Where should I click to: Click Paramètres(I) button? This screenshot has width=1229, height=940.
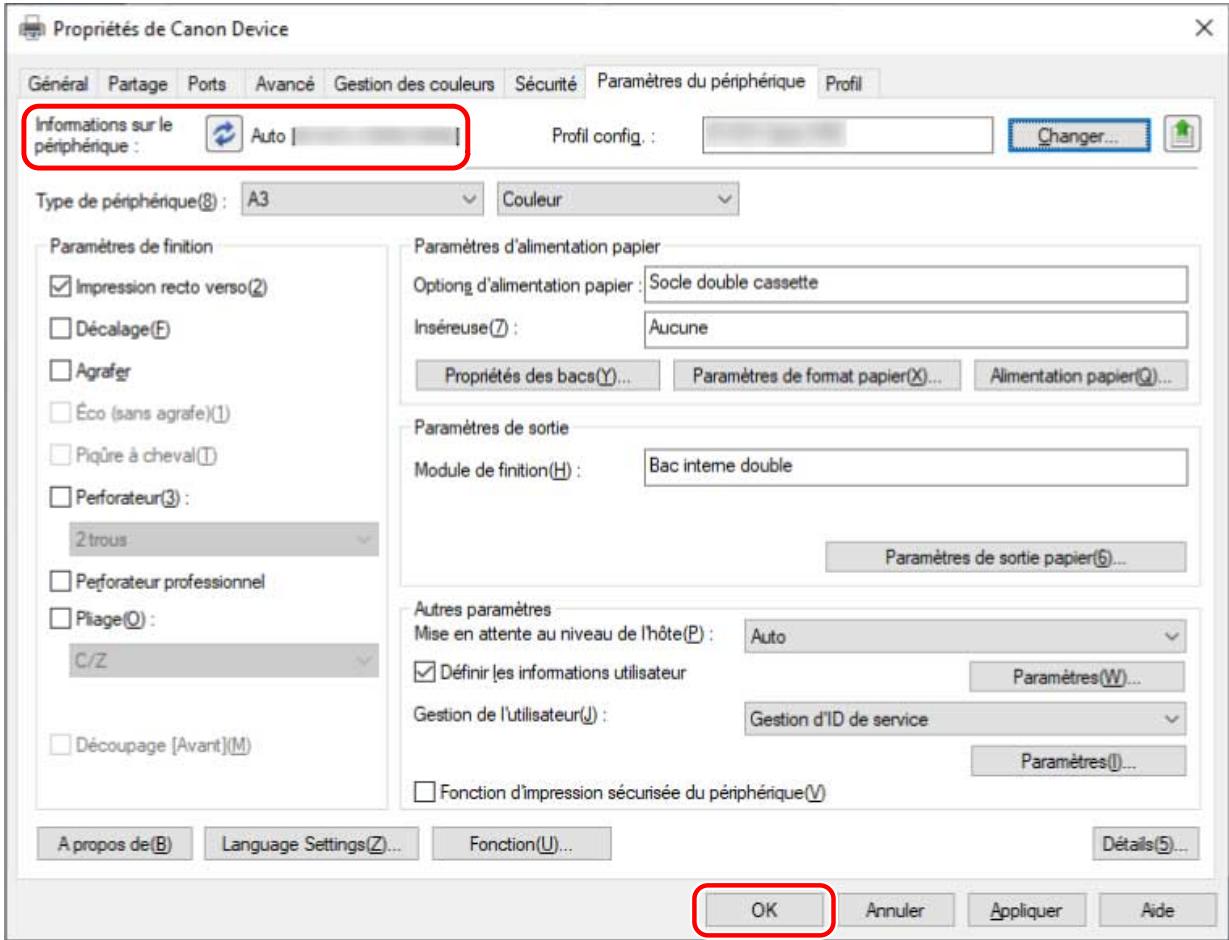click(1078, 762)
